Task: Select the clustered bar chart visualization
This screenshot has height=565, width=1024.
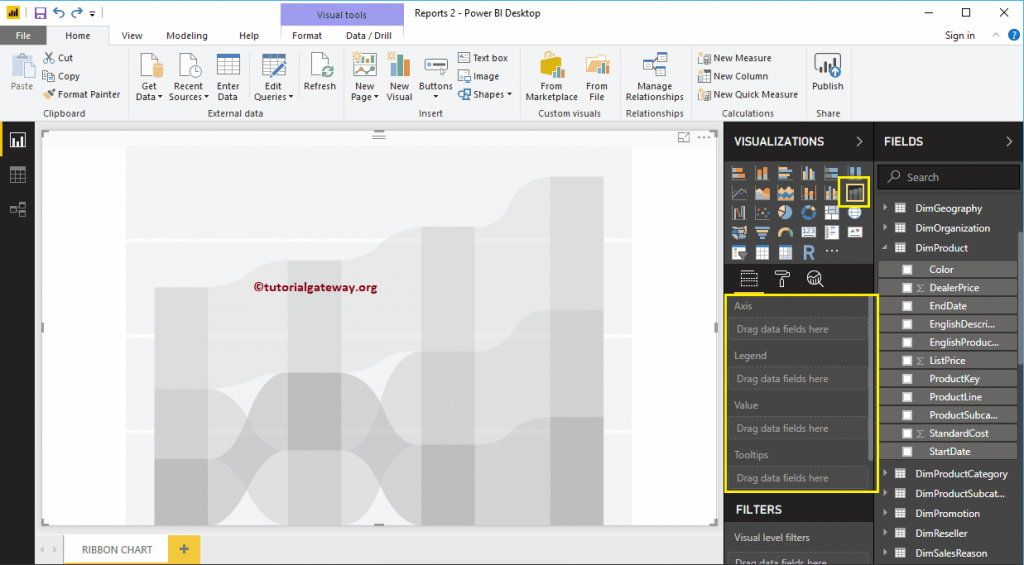Action: point(785,173)
